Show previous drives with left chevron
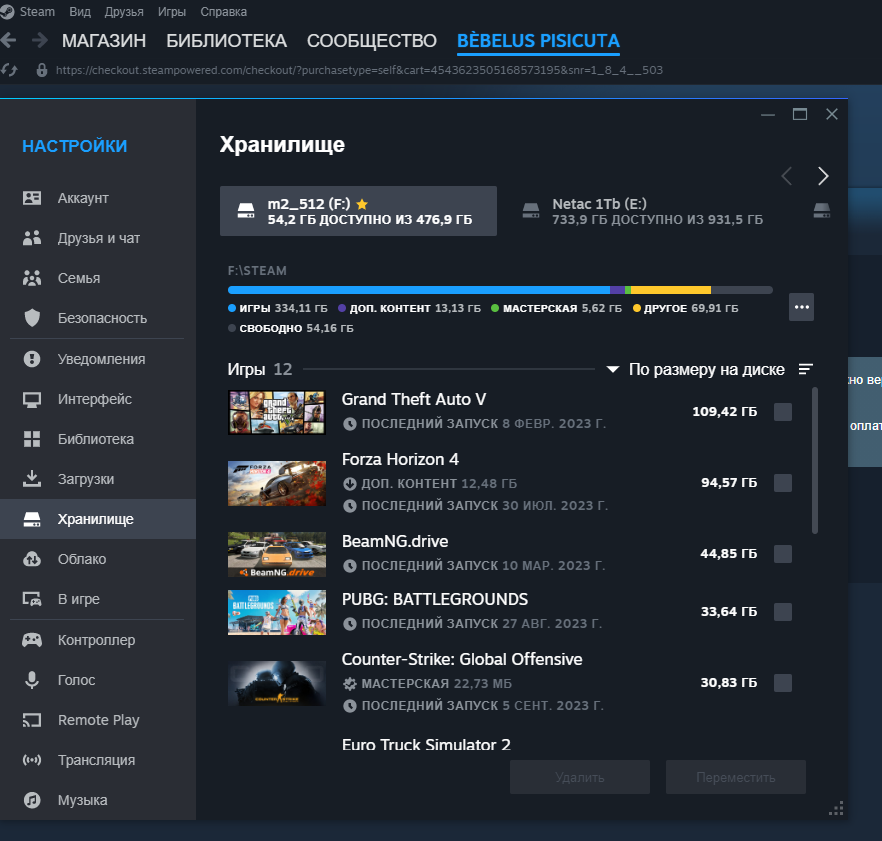The width and height of the screenshot is (882, 841). click(787, 176)
